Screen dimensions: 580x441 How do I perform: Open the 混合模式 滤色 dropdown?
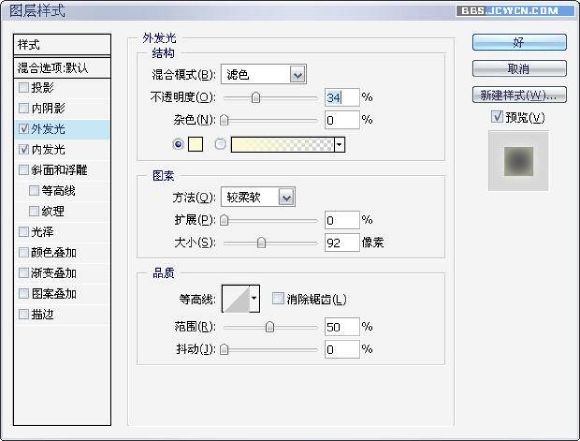tap(263, 75)
